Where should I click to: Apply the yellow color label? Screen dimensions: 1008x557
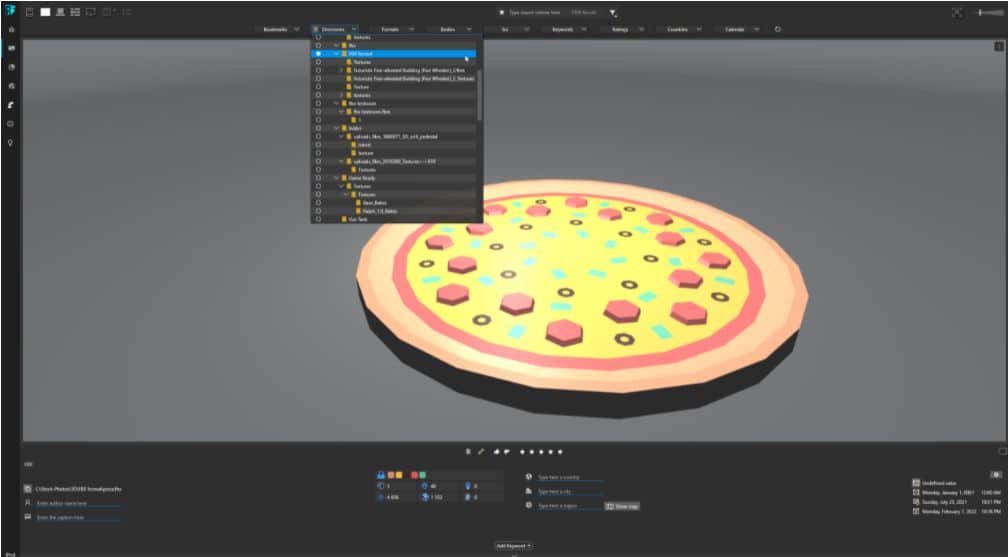399,475
